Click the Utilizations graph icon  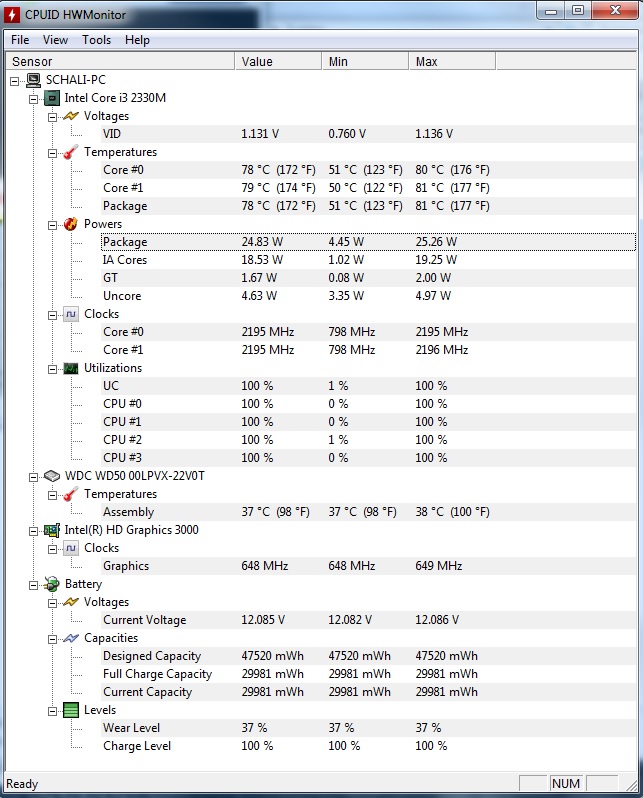(x=71, y=368)
